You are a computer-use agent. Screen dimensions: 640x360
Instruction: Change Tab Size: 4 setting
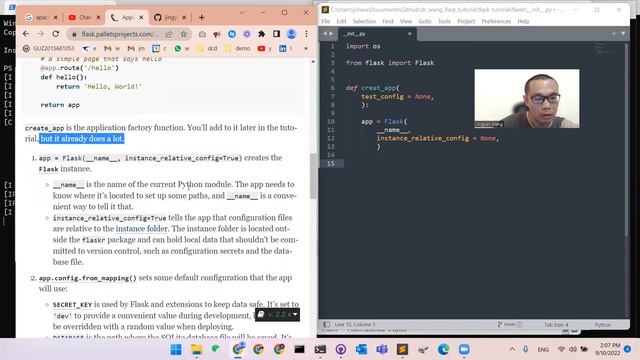tap(556, 324)
